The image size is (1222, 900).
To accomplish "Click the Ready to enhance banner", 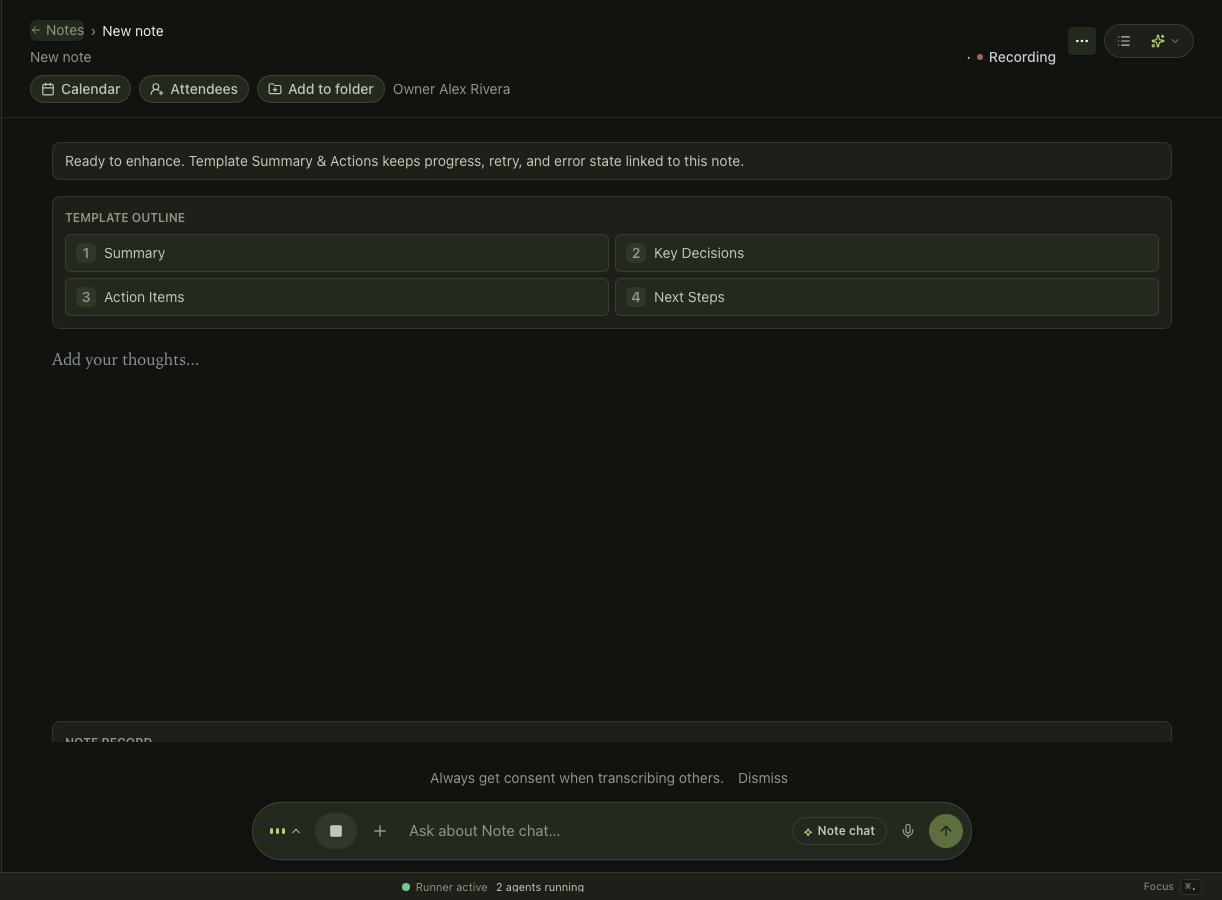I will pos(612,161).
